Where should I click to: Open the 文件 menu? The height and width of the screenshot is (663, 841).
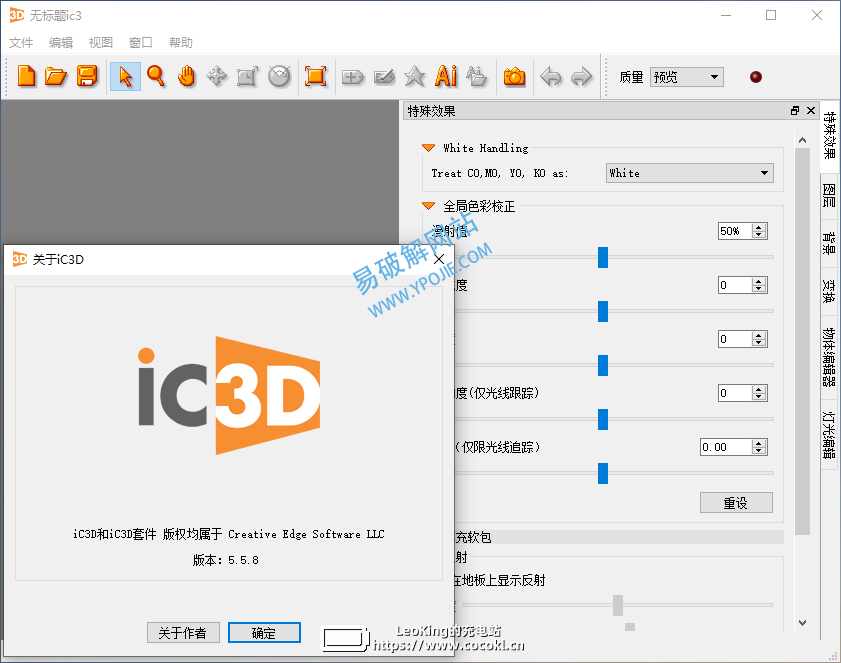[x=21, y=42]
